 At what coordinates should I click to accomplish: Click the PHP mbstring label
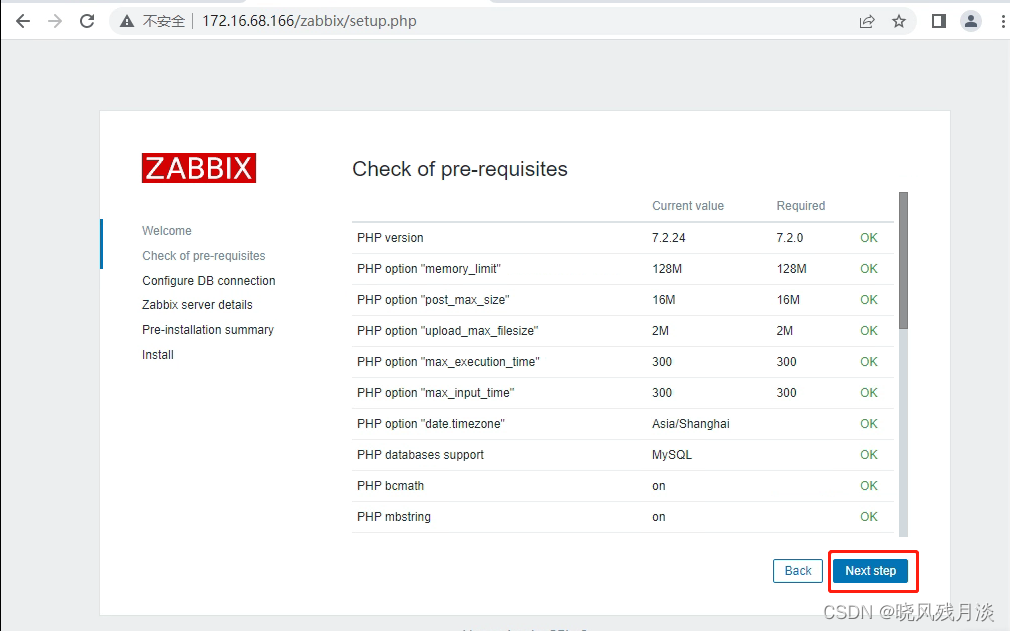394,516
